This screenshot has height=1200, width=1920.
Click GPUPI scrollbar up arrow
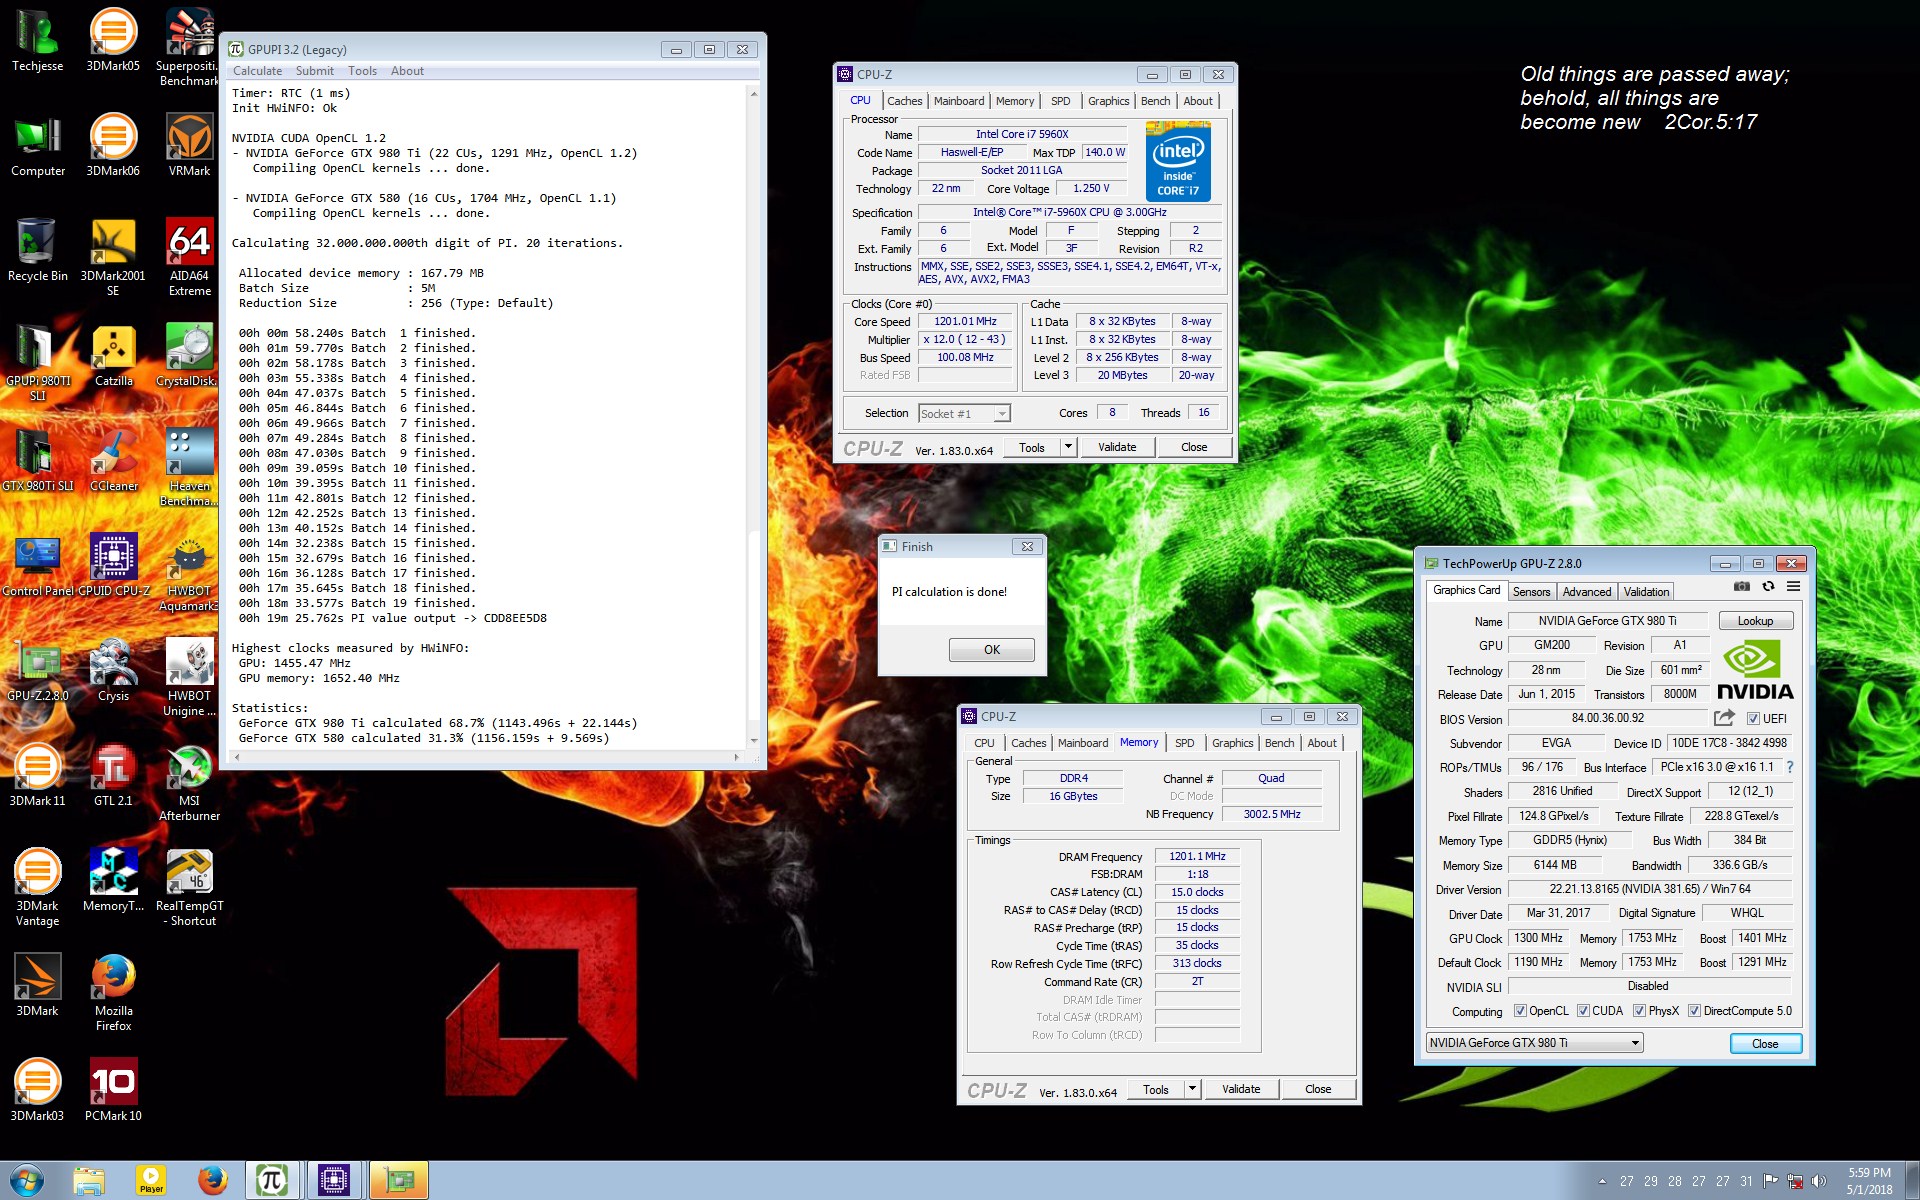[753, 93]
